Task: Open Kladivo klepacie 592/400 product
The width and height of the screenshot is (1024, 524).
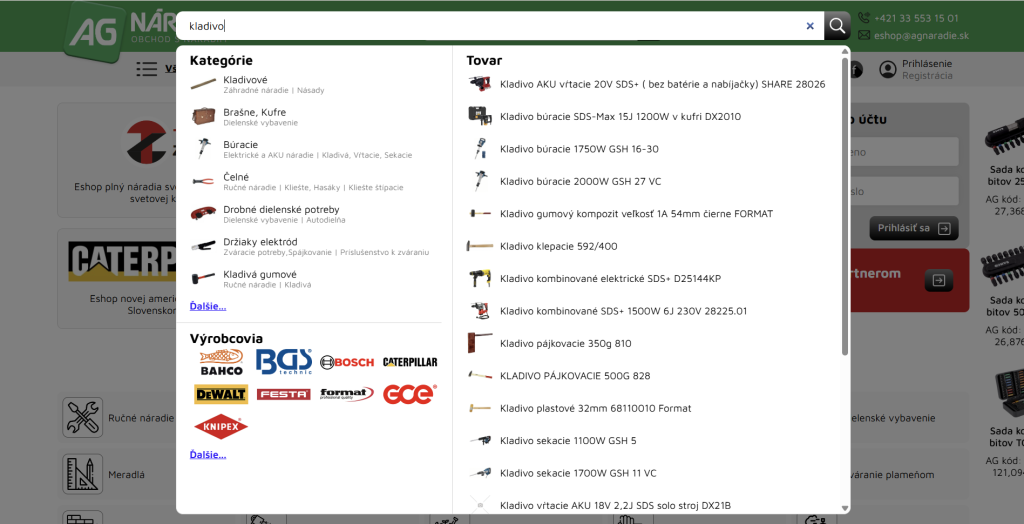Action: (558, 246)
